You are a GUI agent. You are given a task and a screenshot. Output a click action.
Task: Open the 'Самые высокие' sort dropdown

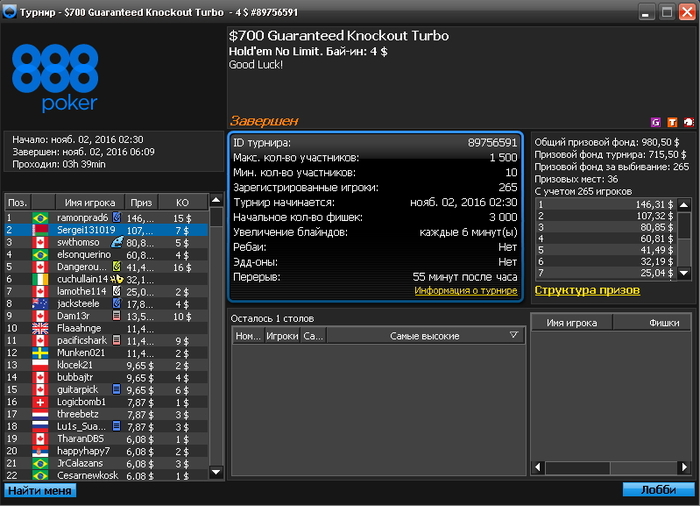[x=514, y=335]
